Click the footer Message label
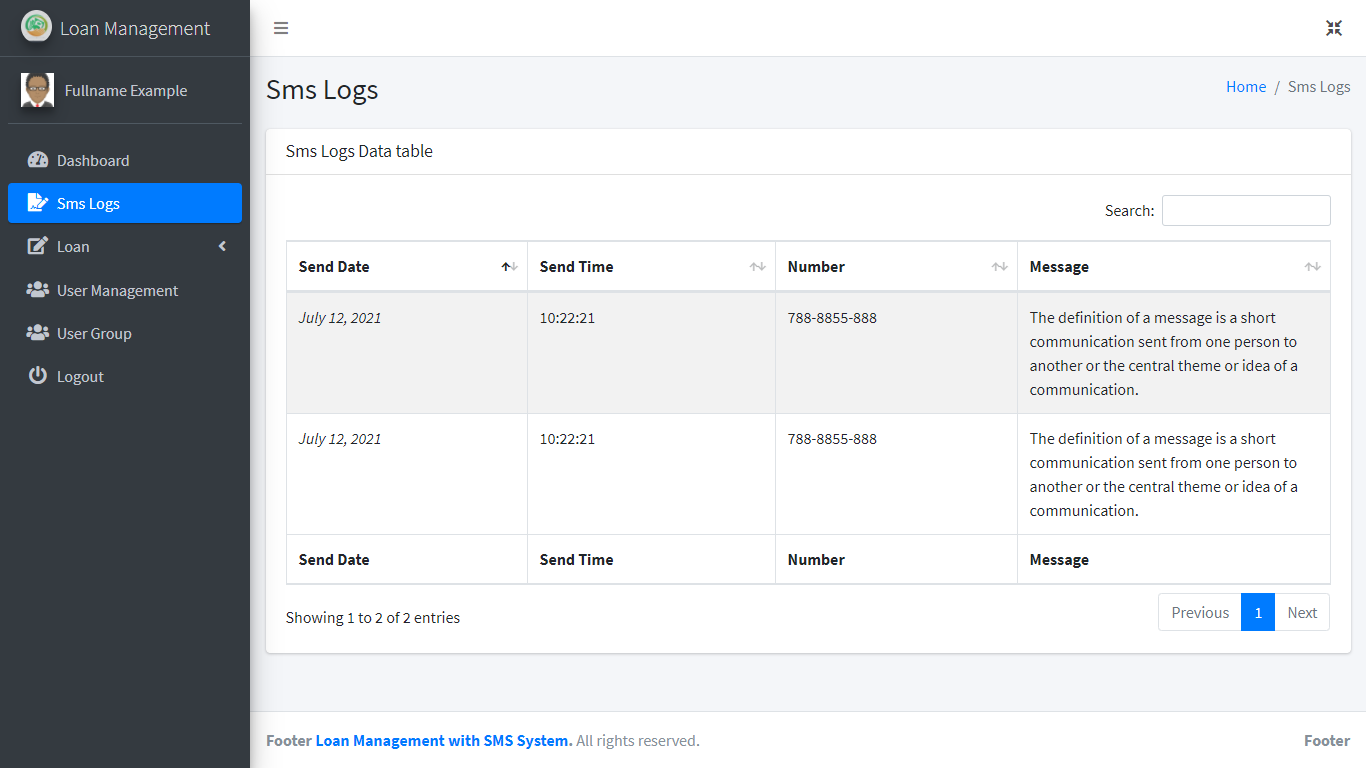The width and height of the screenshot is (1366, 768). pyautogui.click(x=1059, y=560)
